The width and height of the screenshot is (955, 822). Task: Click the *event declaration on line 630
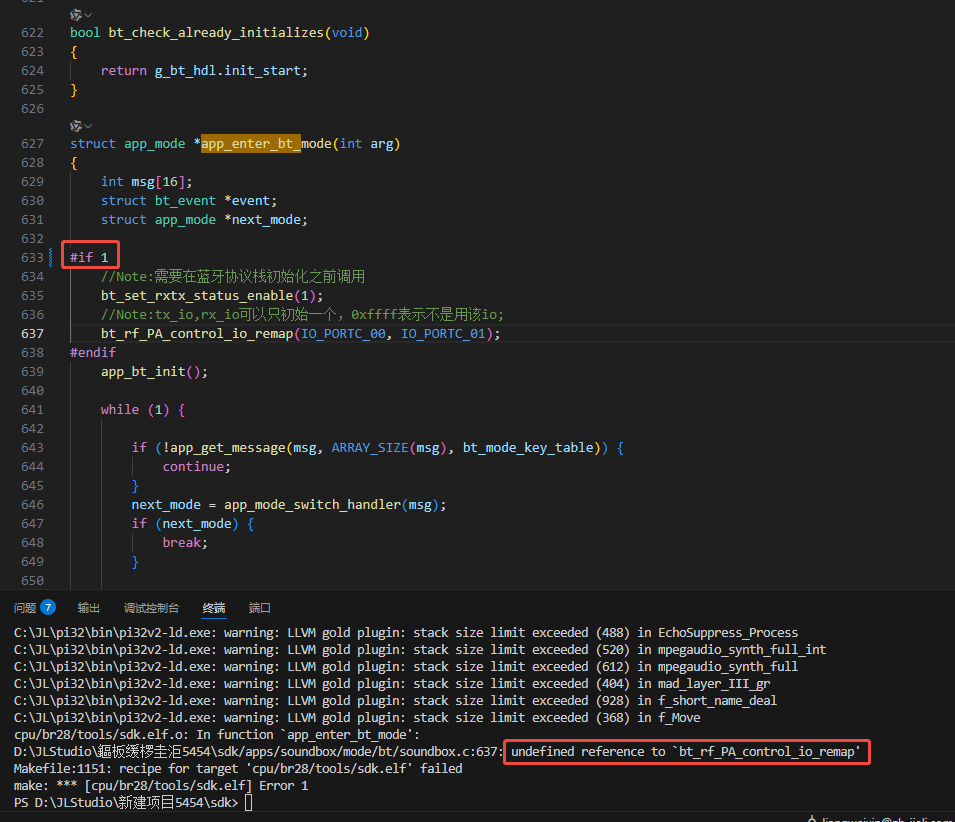[x=250, y=201]
